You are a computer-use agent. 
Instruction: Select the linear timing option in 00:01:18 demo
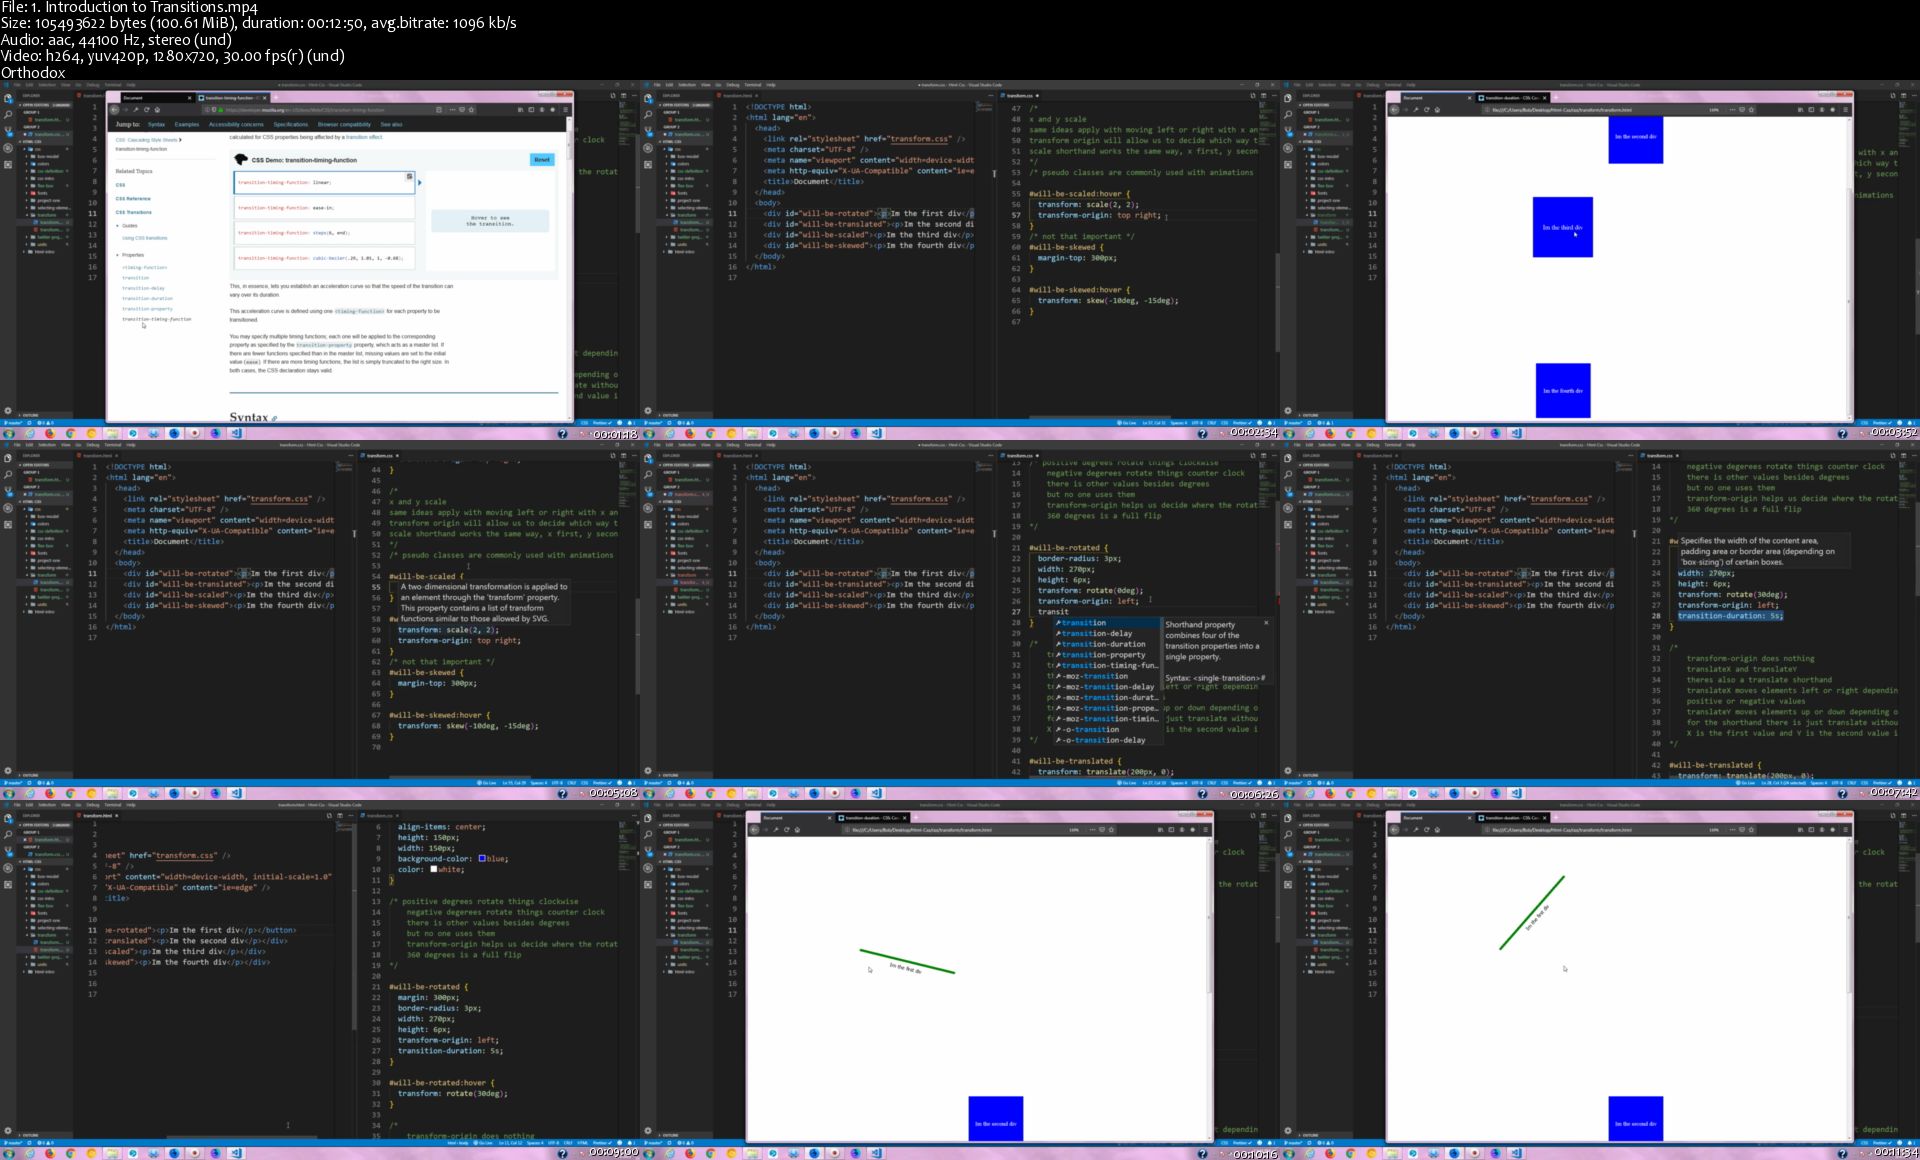324,183
